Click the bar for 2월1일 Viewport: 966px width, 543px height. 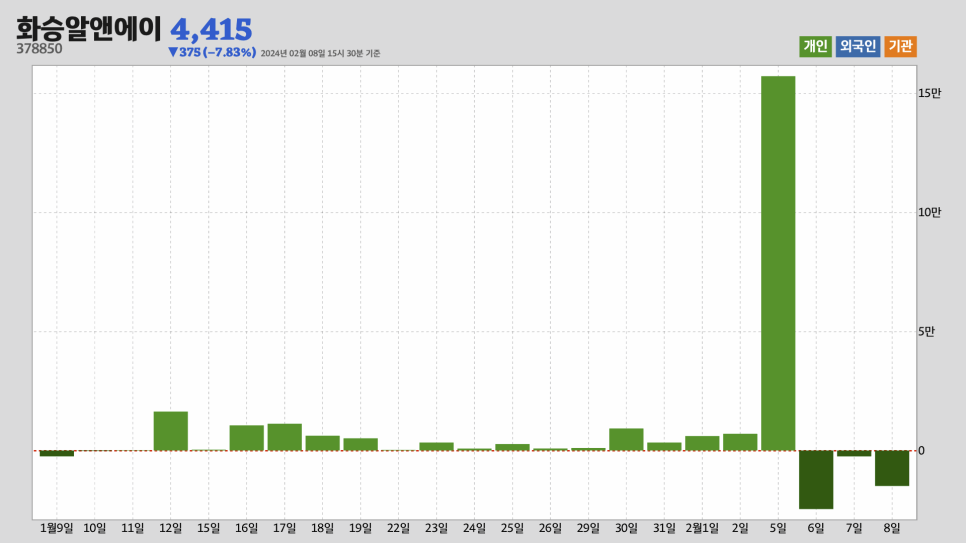pyautogui.click(x=702, y=443)
